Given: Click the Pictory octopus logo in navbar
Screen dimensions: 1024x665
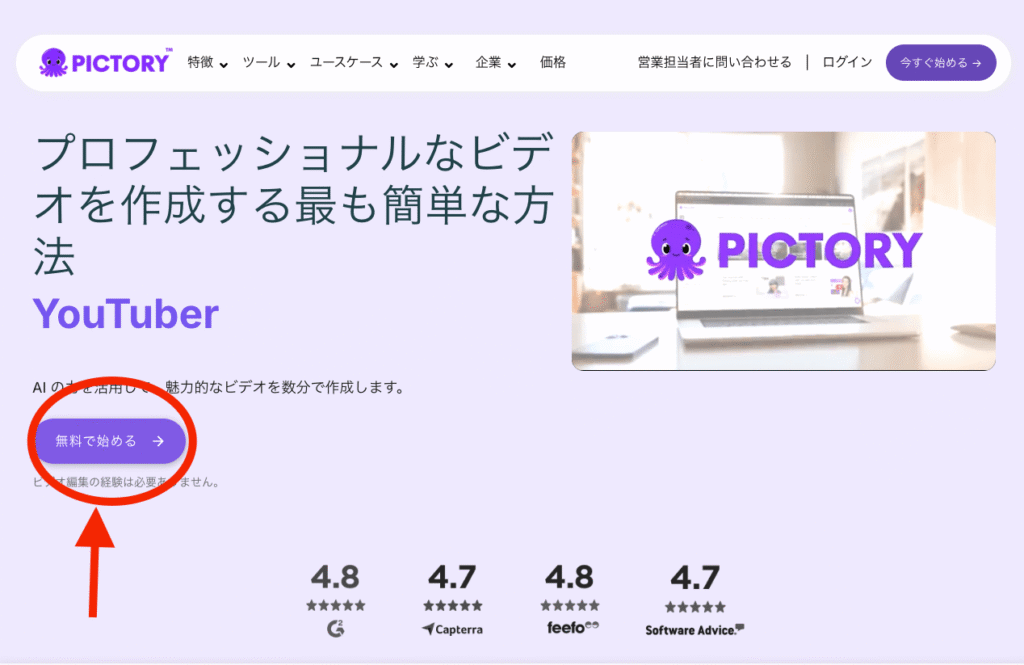Looking at the screenshot, I should 104,63.
